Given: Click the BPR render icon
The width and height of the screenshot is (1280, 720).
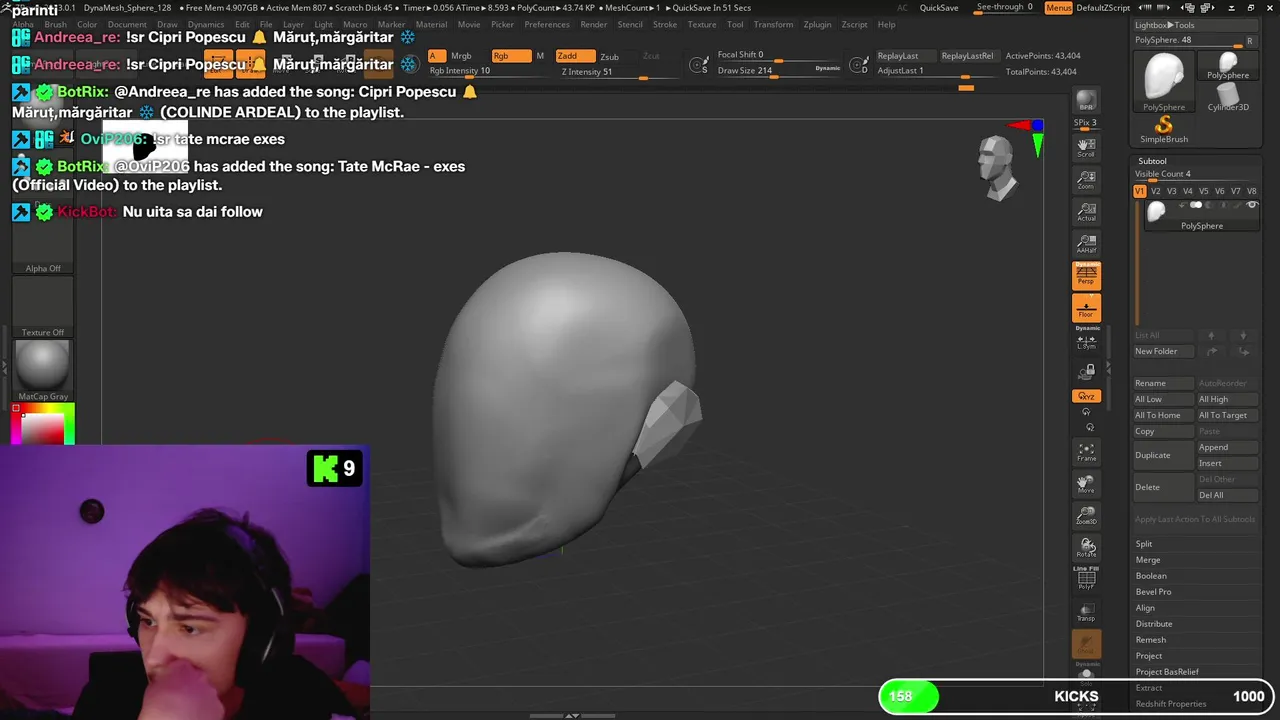Looking at the screenshot, I should click(1086, 102).
